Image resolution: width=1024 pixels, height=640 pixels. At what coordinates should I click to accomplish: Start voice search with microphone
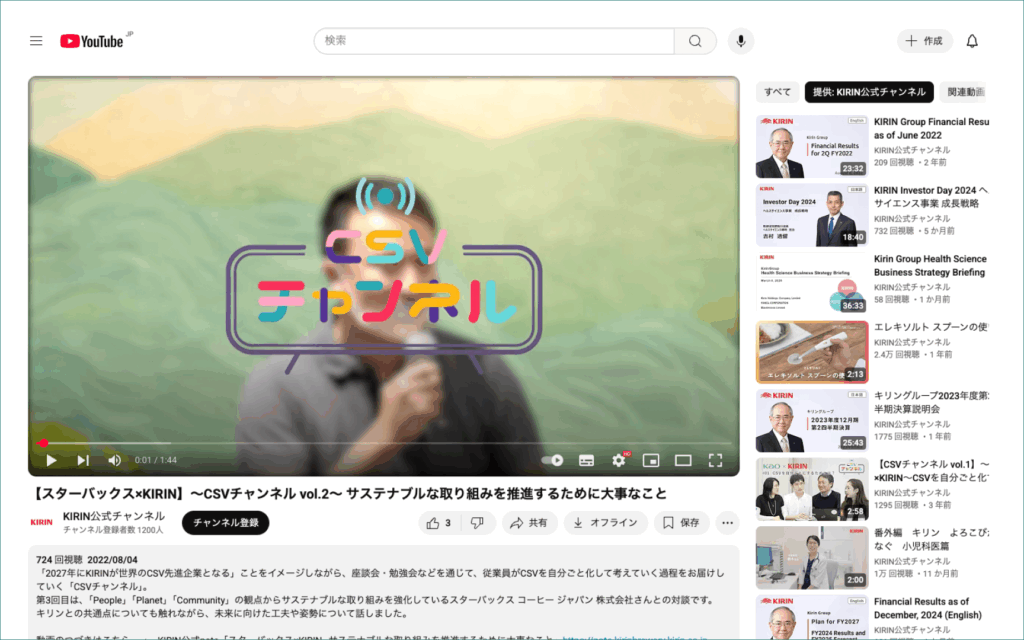point(741,41)
